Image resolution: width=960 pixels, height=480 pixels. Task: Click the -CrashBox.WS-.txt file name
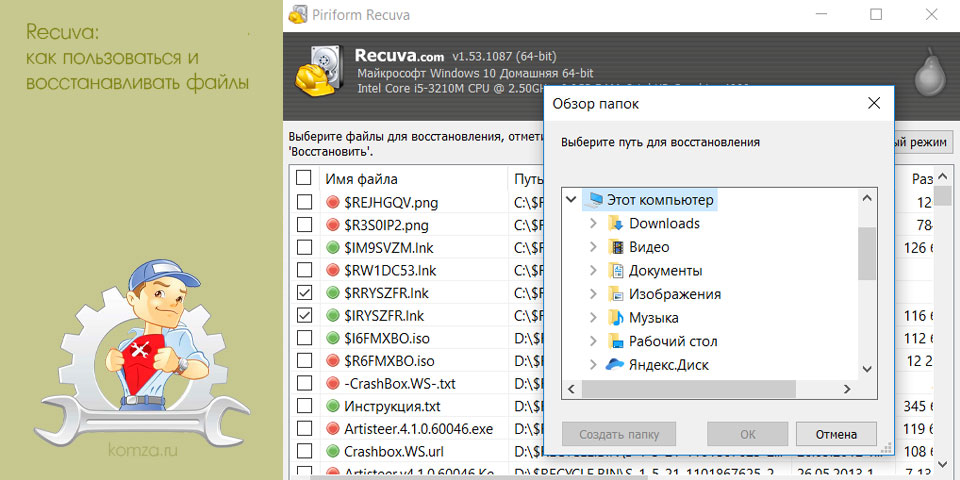pyautogui.click(x=400, y=383)
